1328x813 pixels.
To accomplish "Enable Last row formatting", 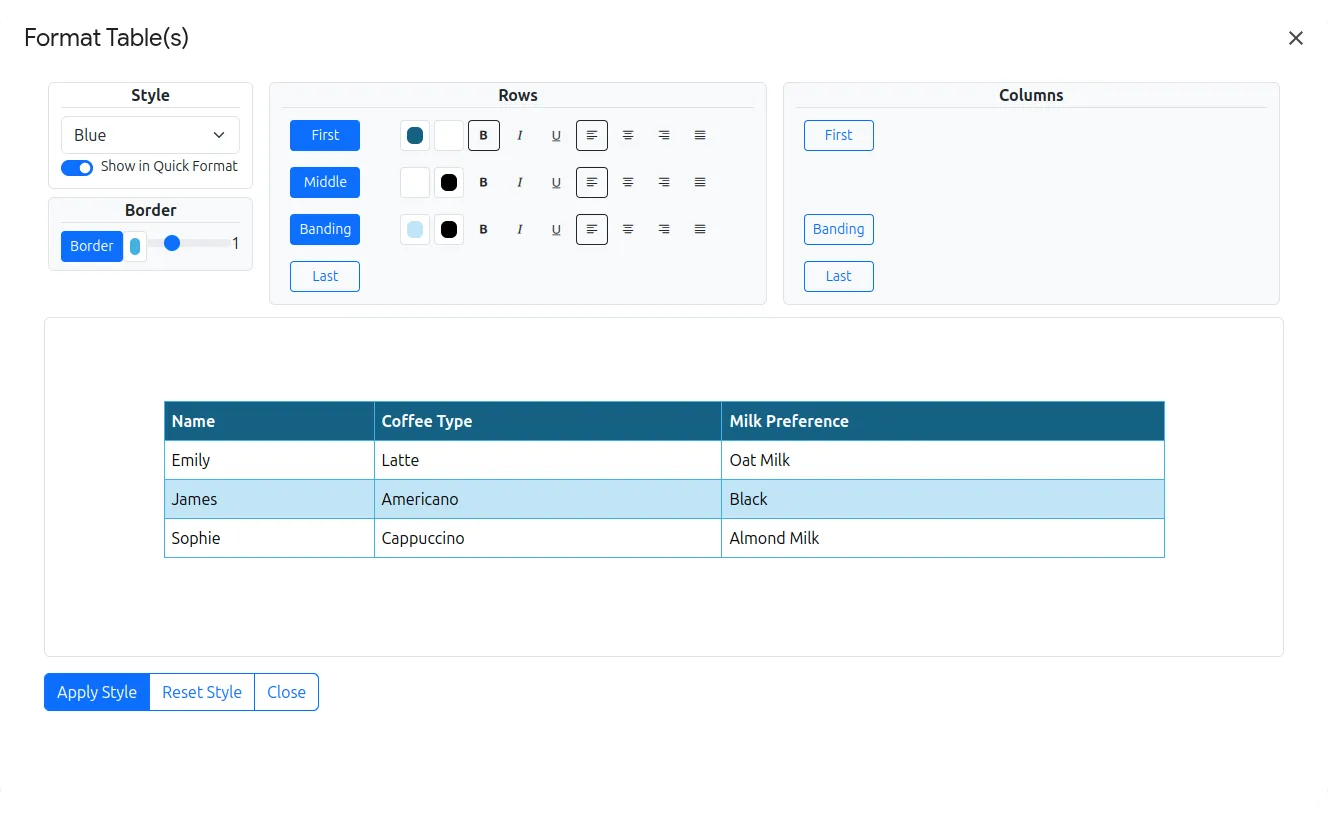I will pyautogui.click(x=324, y=276).
